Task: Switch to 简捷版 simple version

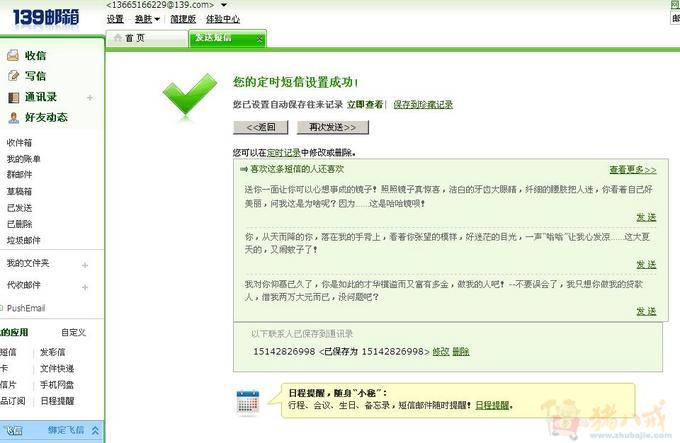Action: tap(183, 19)
